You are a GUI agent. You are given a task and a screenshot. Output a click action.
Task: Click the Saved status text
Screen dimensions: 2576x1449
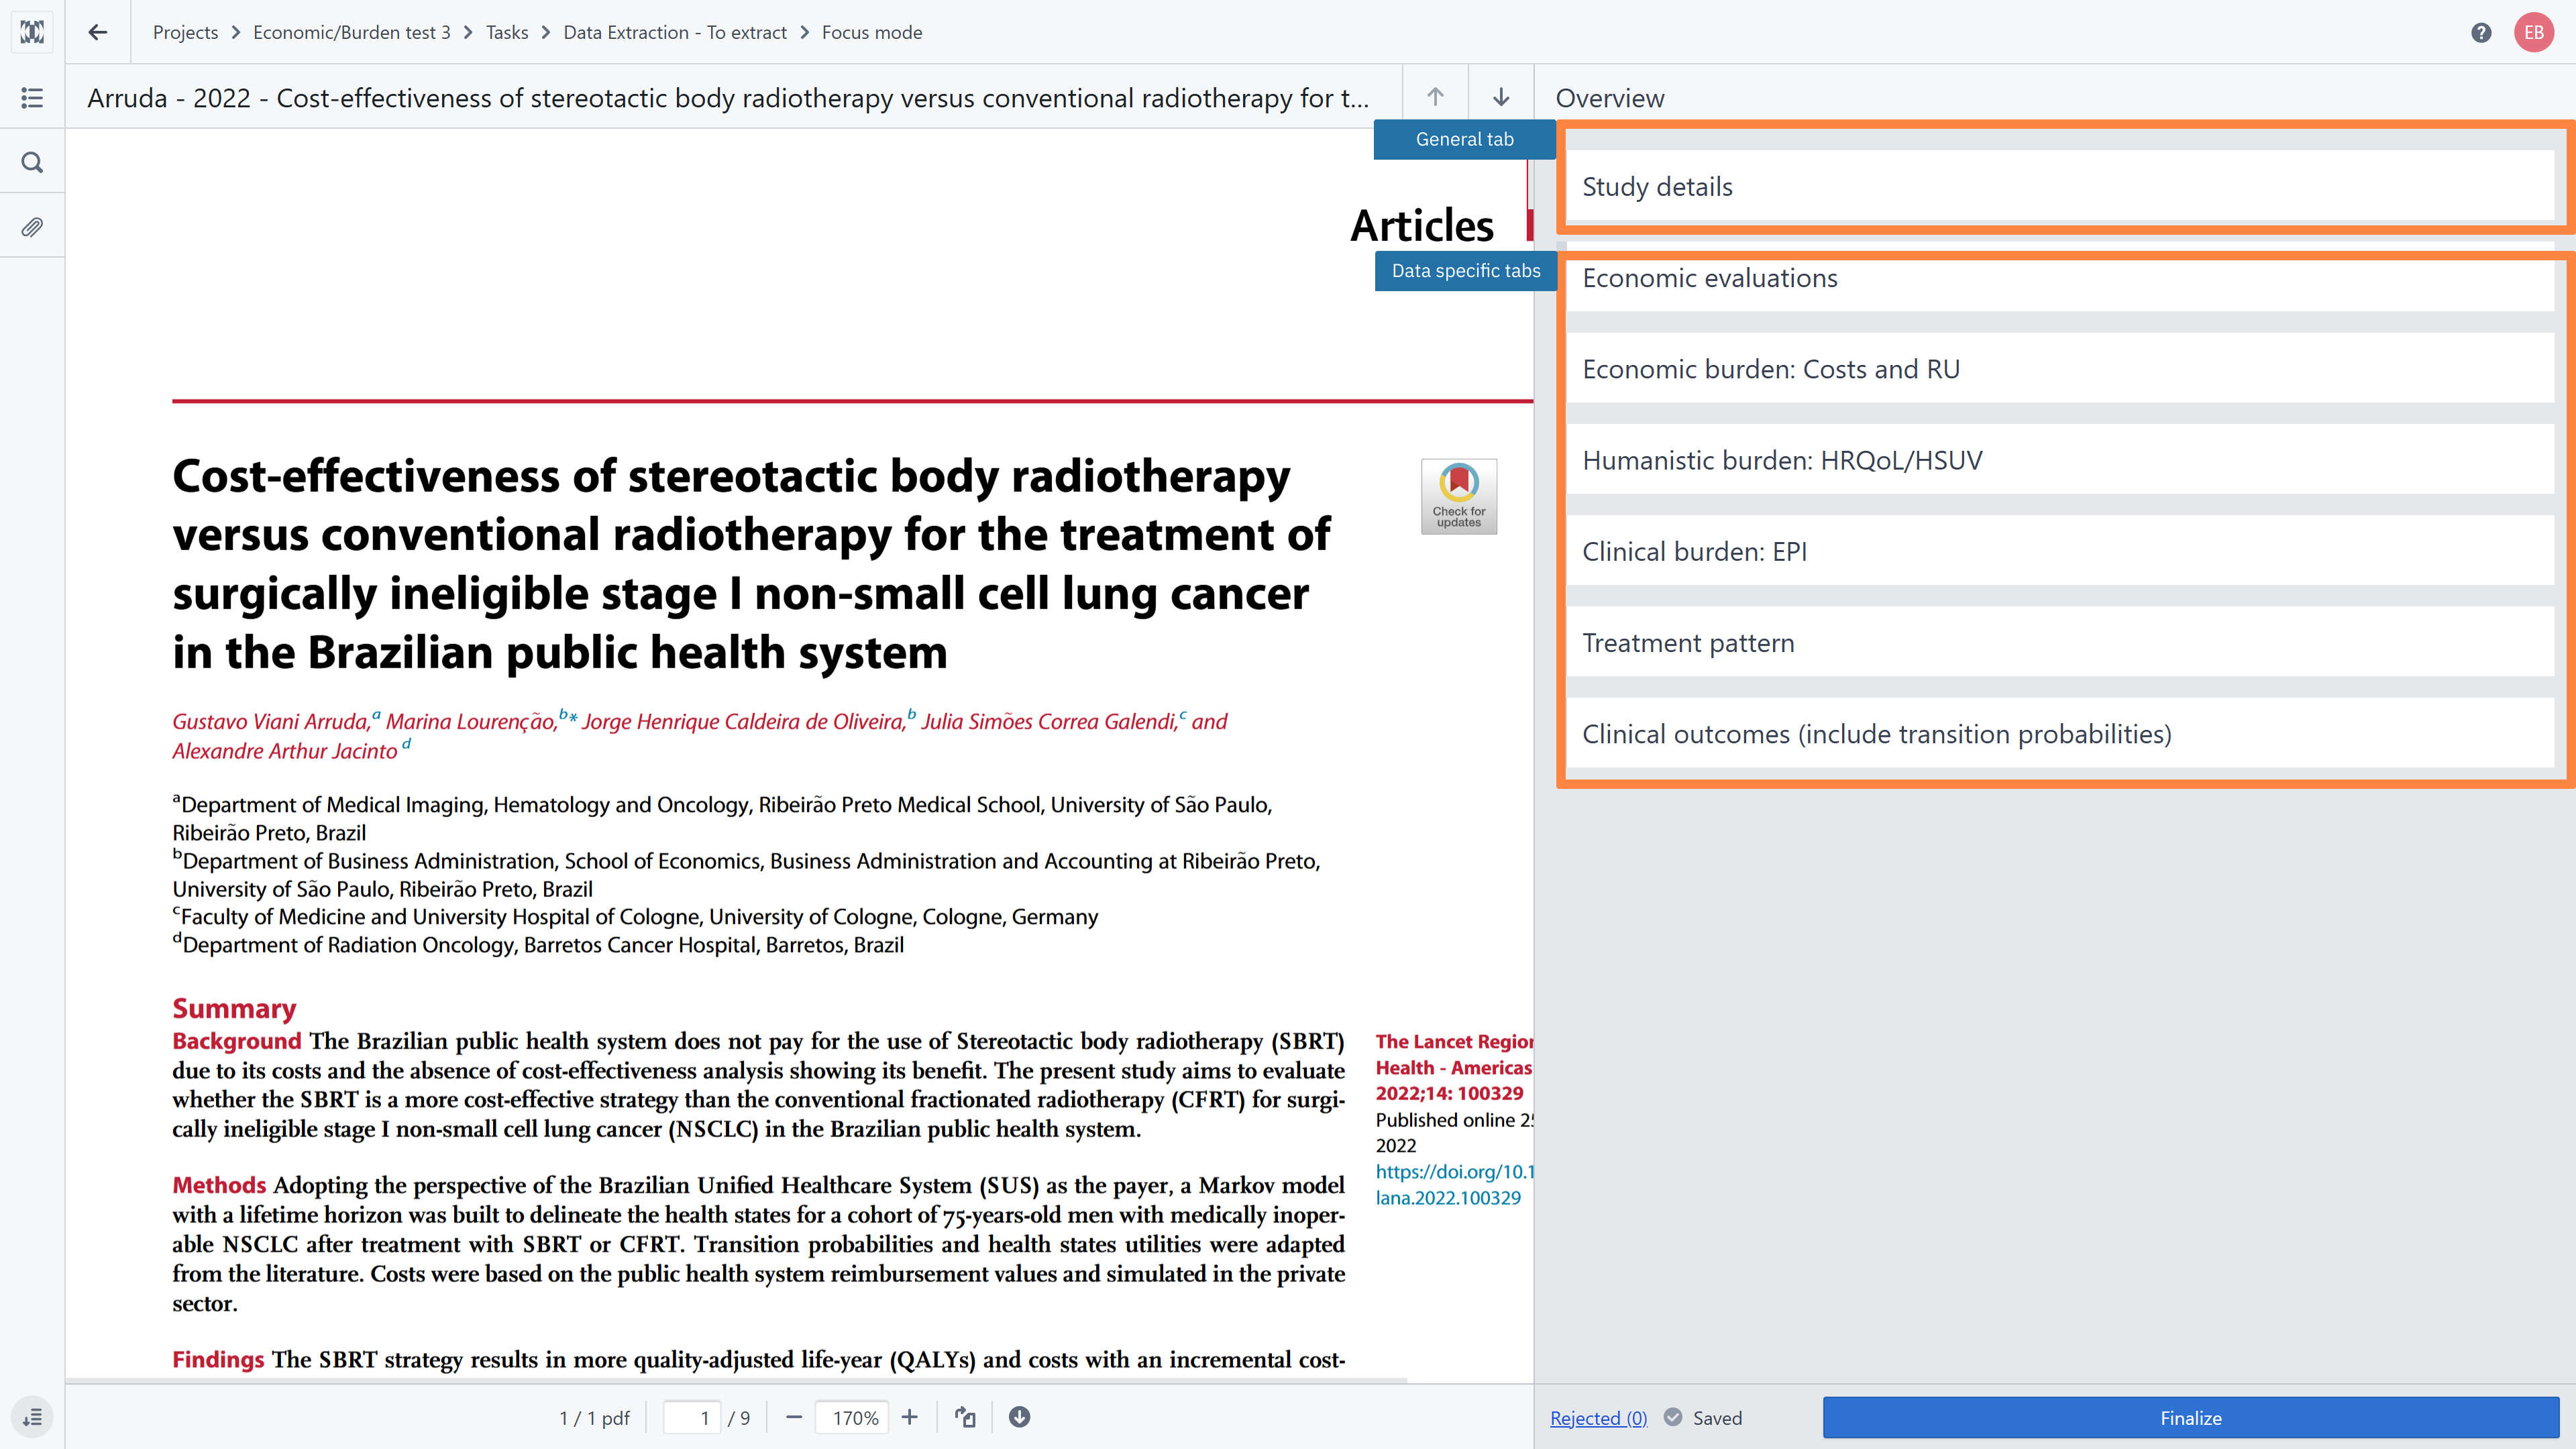[x=1717, y=1418]
